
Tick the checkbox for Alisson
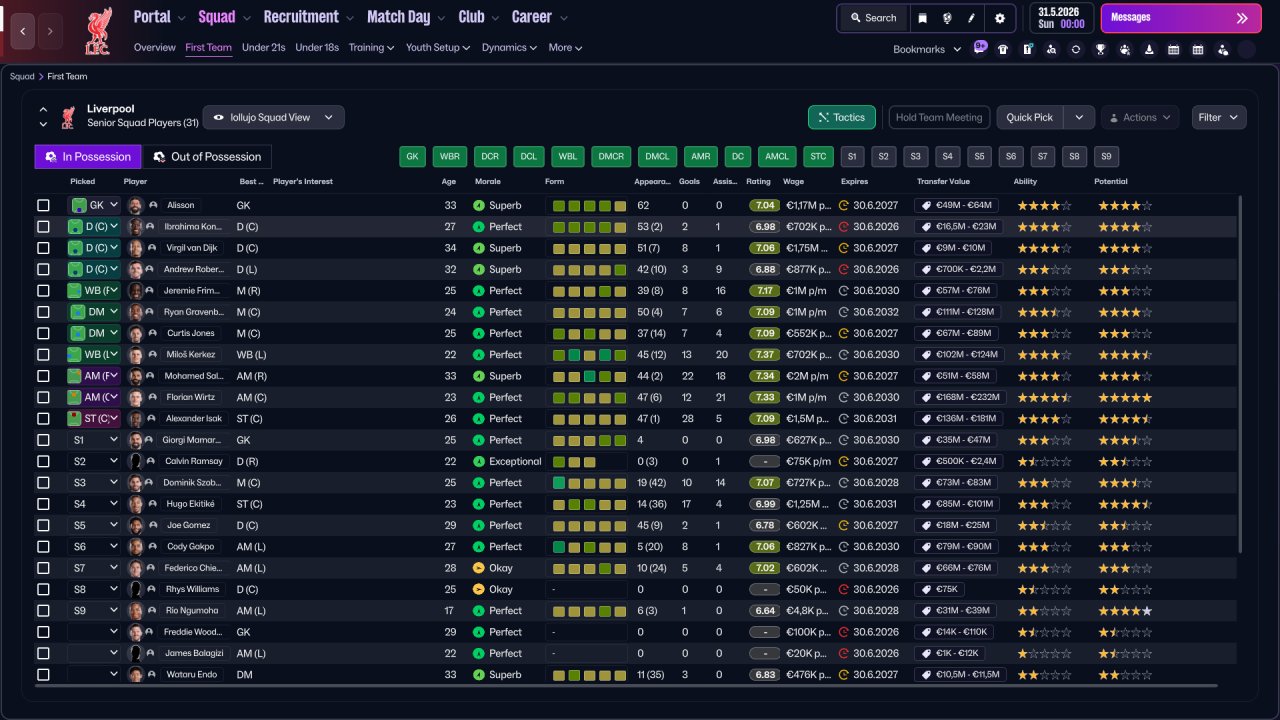coord(43,205)
